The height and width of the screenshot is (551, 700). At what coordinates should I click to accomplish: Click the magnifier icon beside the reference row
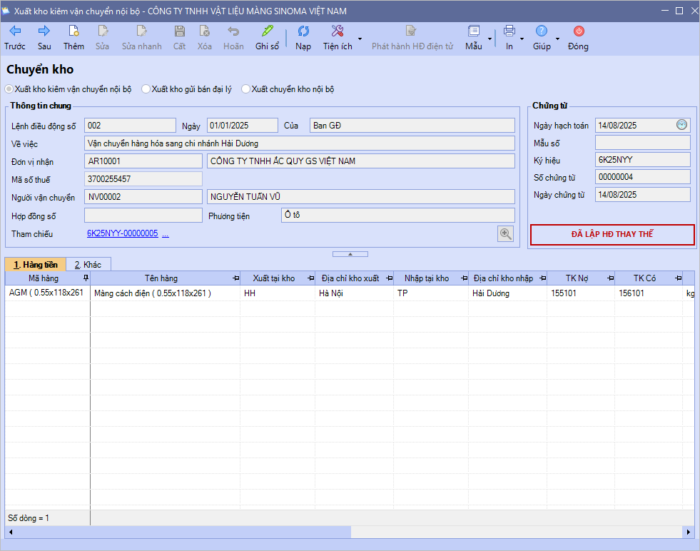[506, 233]
